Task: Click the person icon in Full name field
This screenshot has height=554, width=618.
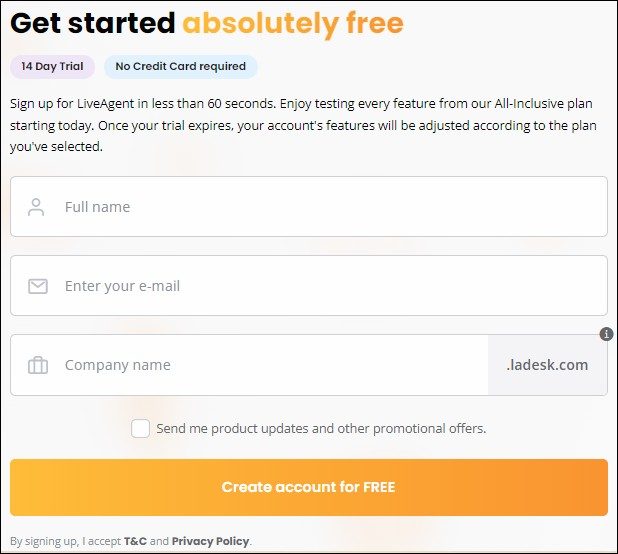Action: coord(36,207)
